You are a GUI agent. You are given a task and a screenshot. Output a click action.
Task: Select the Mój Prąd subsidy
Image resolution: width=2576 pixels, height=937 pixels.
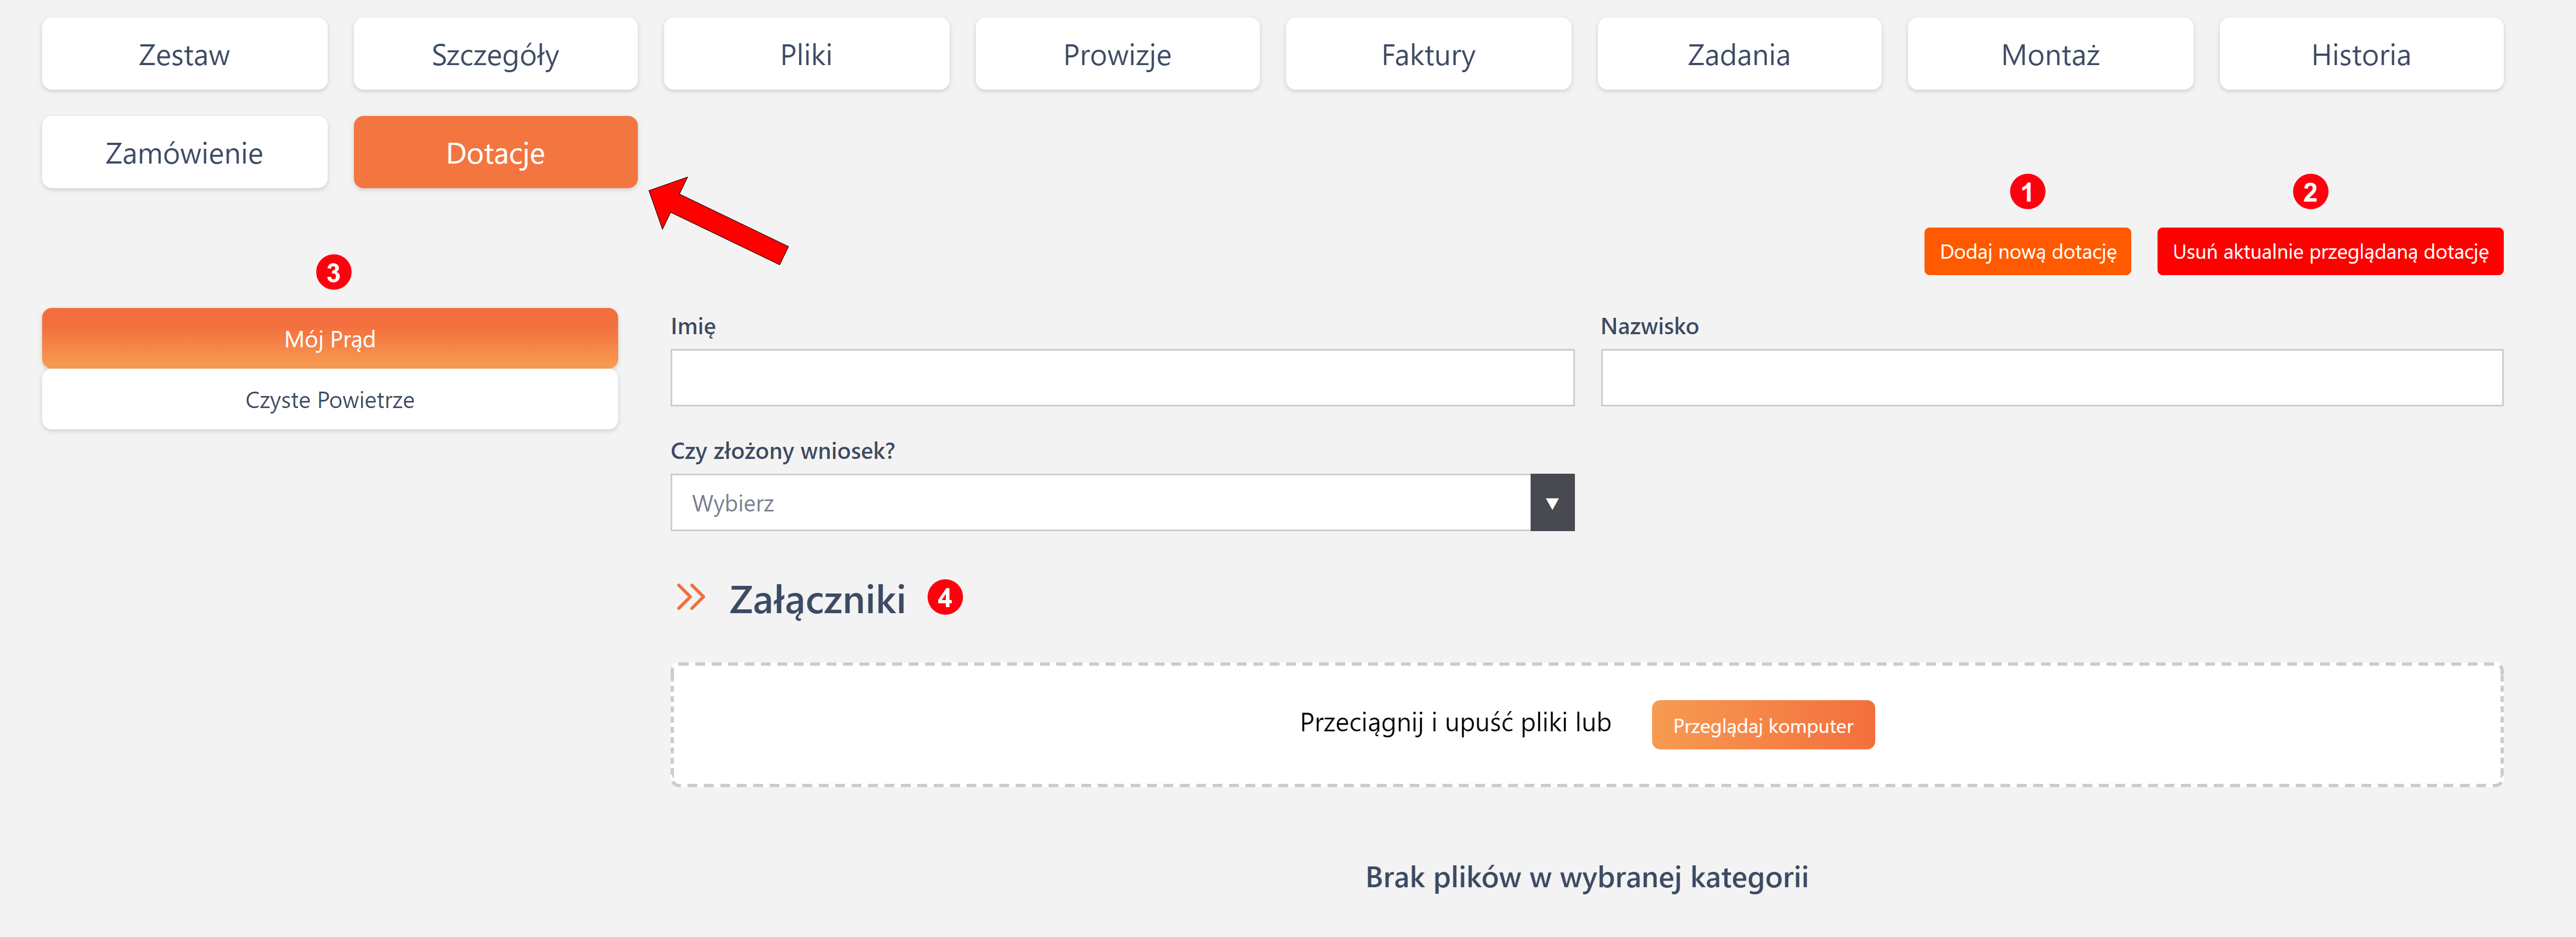329,339
